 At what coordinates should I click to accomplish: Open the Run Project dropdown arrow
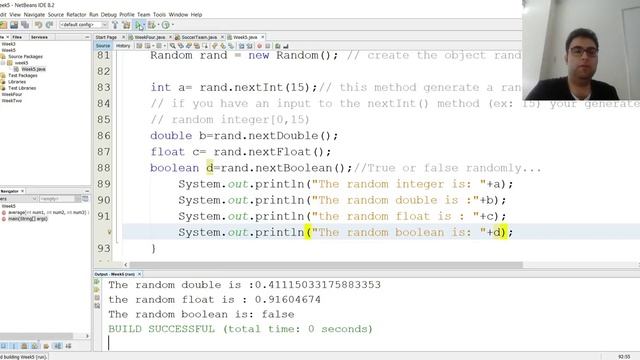coord(144,25)
